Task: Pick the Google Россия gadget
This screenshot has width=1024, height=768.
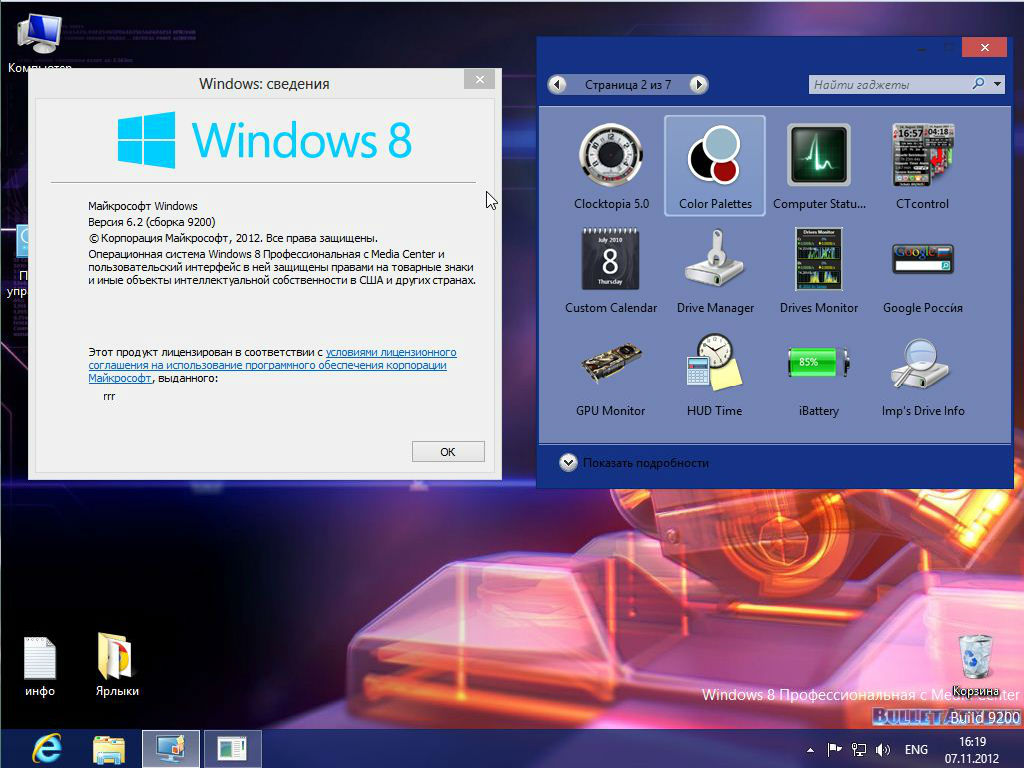Action: click(x=922, y=270)
